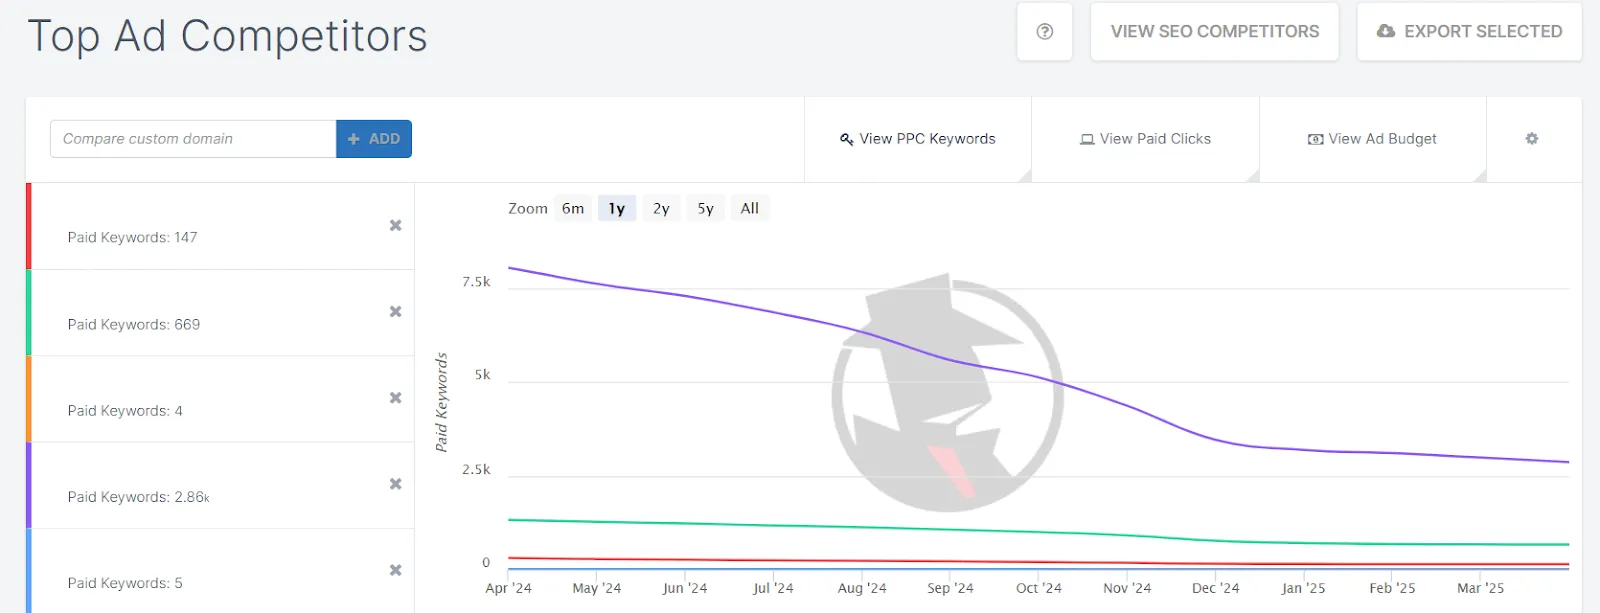Remove competitor with 4 paid keywords
This screenshot has height=613, width=1600.
point(396,397)
